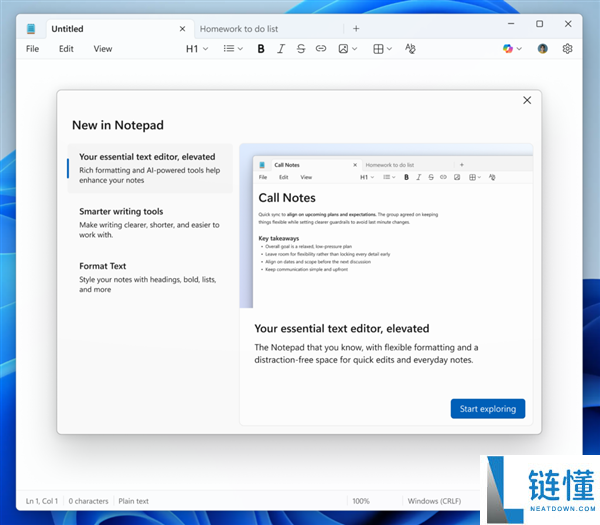Apply strikethrough in main toolbar
This screenshot has width=600, height=525.
(x=301, y=49)
